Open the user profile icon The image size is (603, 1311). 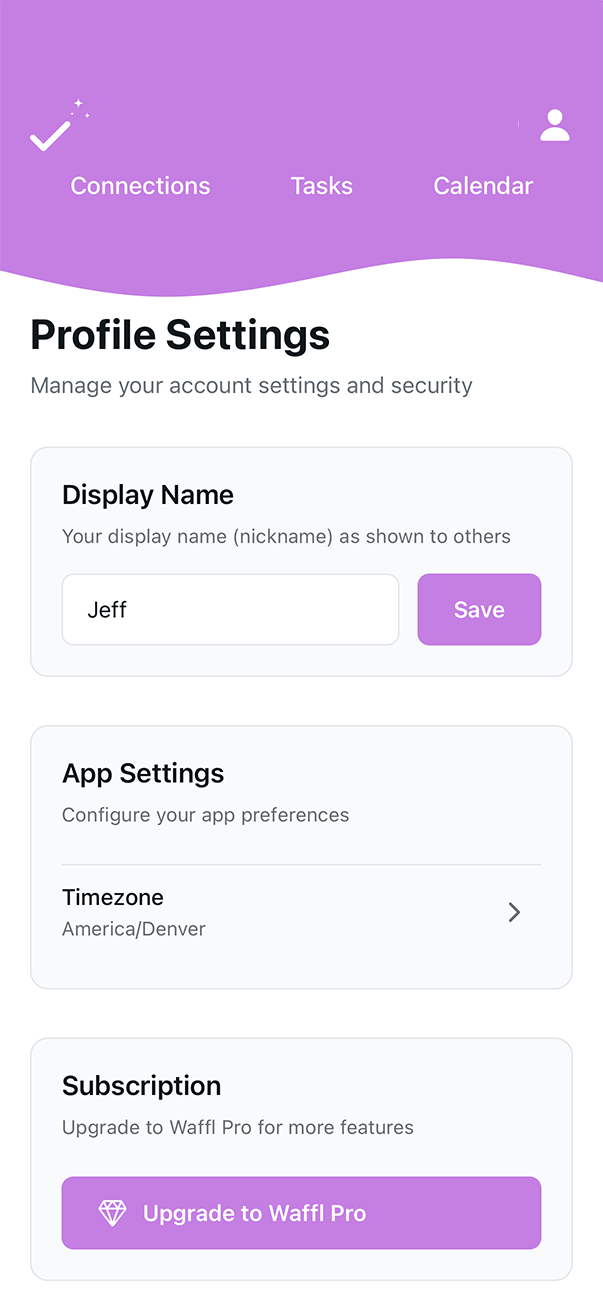pos(554,124)
